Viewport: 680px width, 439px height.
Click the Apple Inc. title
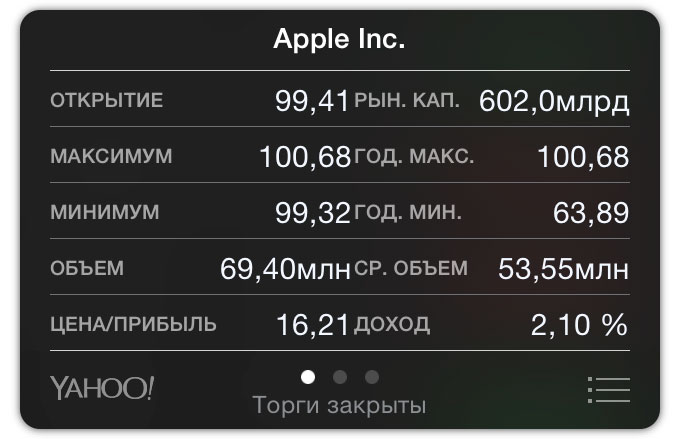pos(339,42)
